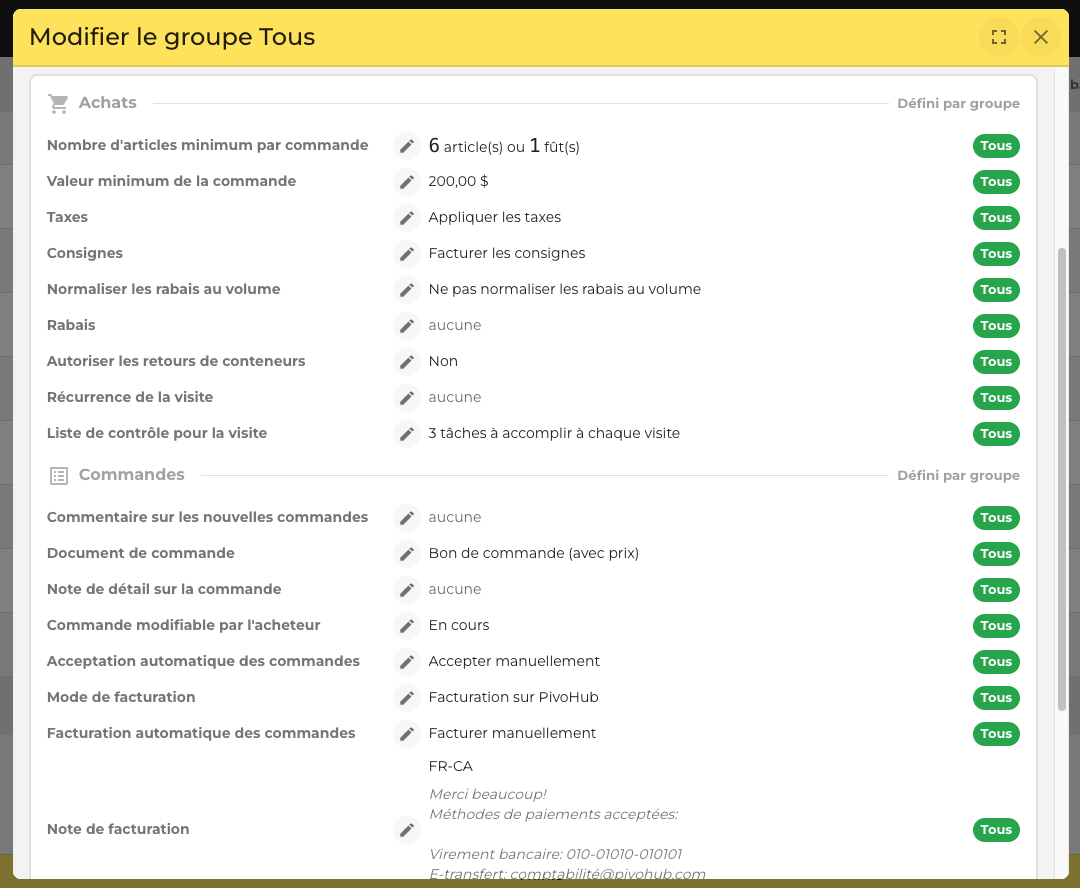Viewport: 1080px width, 888px height.
Task: Edit Liste de contrôle pour la visite
Action: (406, 433)
